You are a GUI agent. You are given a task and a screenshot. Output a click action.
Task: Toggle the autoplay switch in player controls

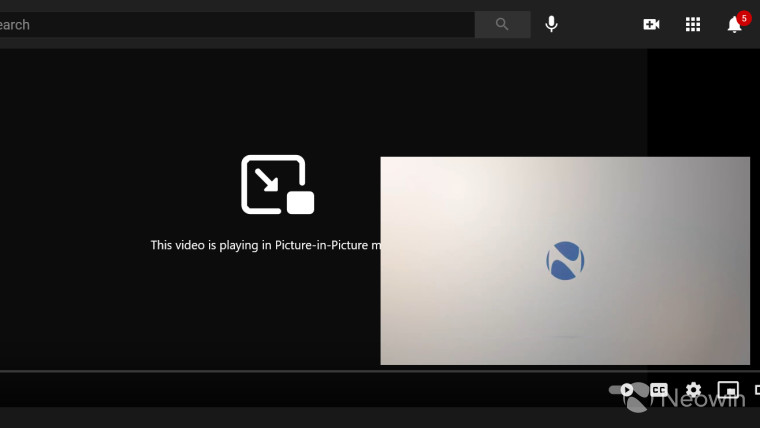pos(623,390)
